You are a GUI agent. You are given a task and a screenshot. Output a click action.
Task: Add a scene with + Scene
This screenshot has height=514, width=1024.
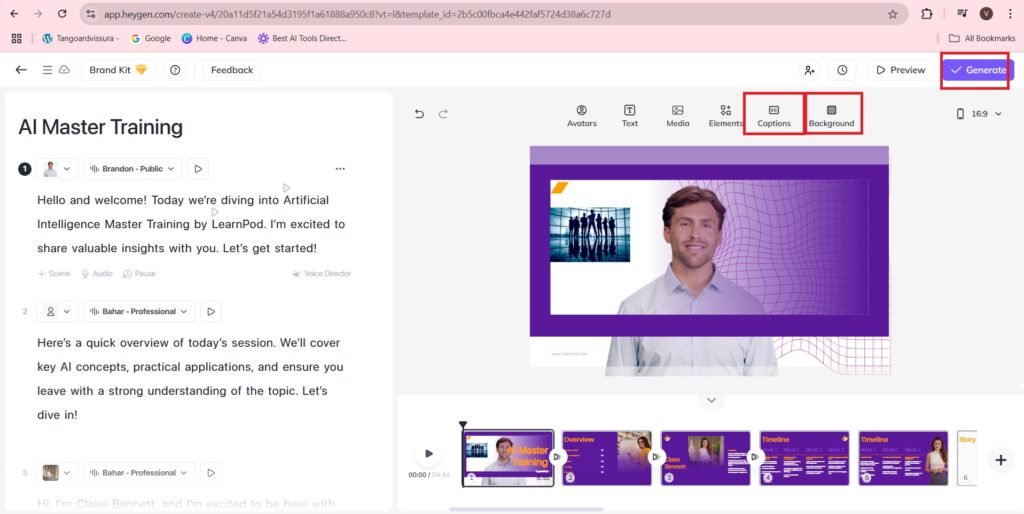click(54, 274)
